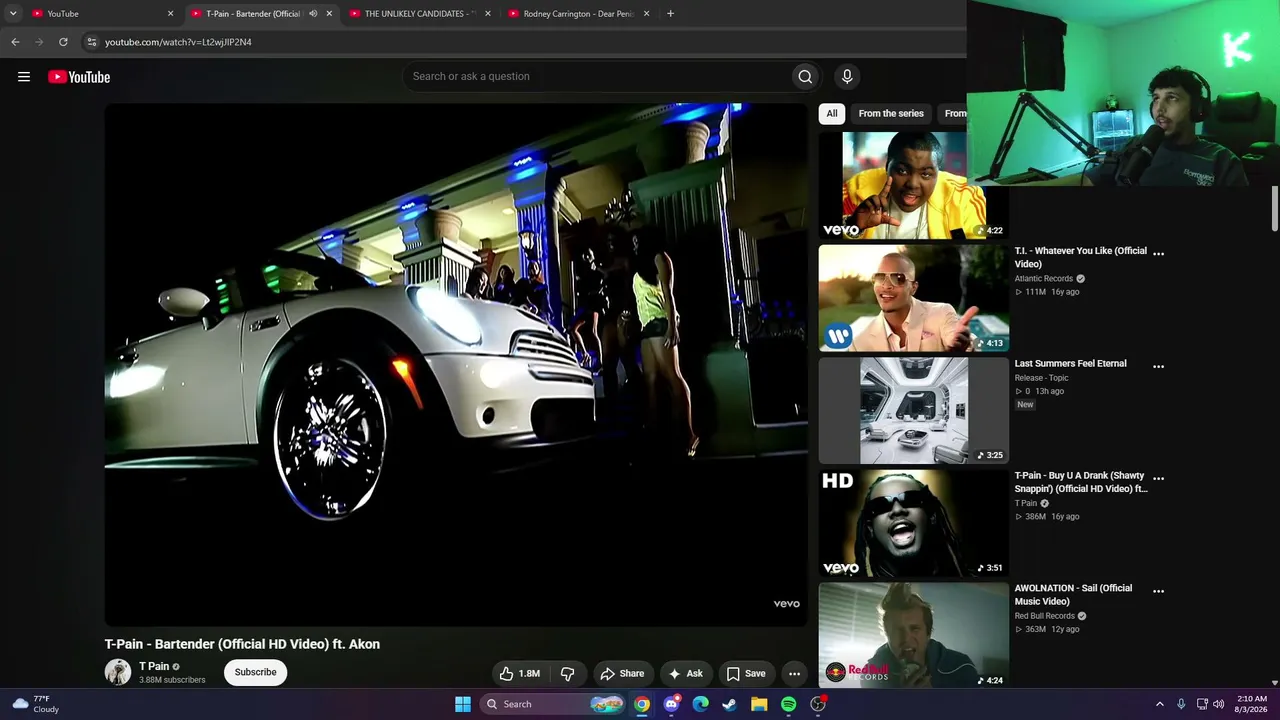The width and height of the screenshot is (1280, 720).
Task: Open more actions below the video
Action: pyautogui.click(x=794, y=673)
